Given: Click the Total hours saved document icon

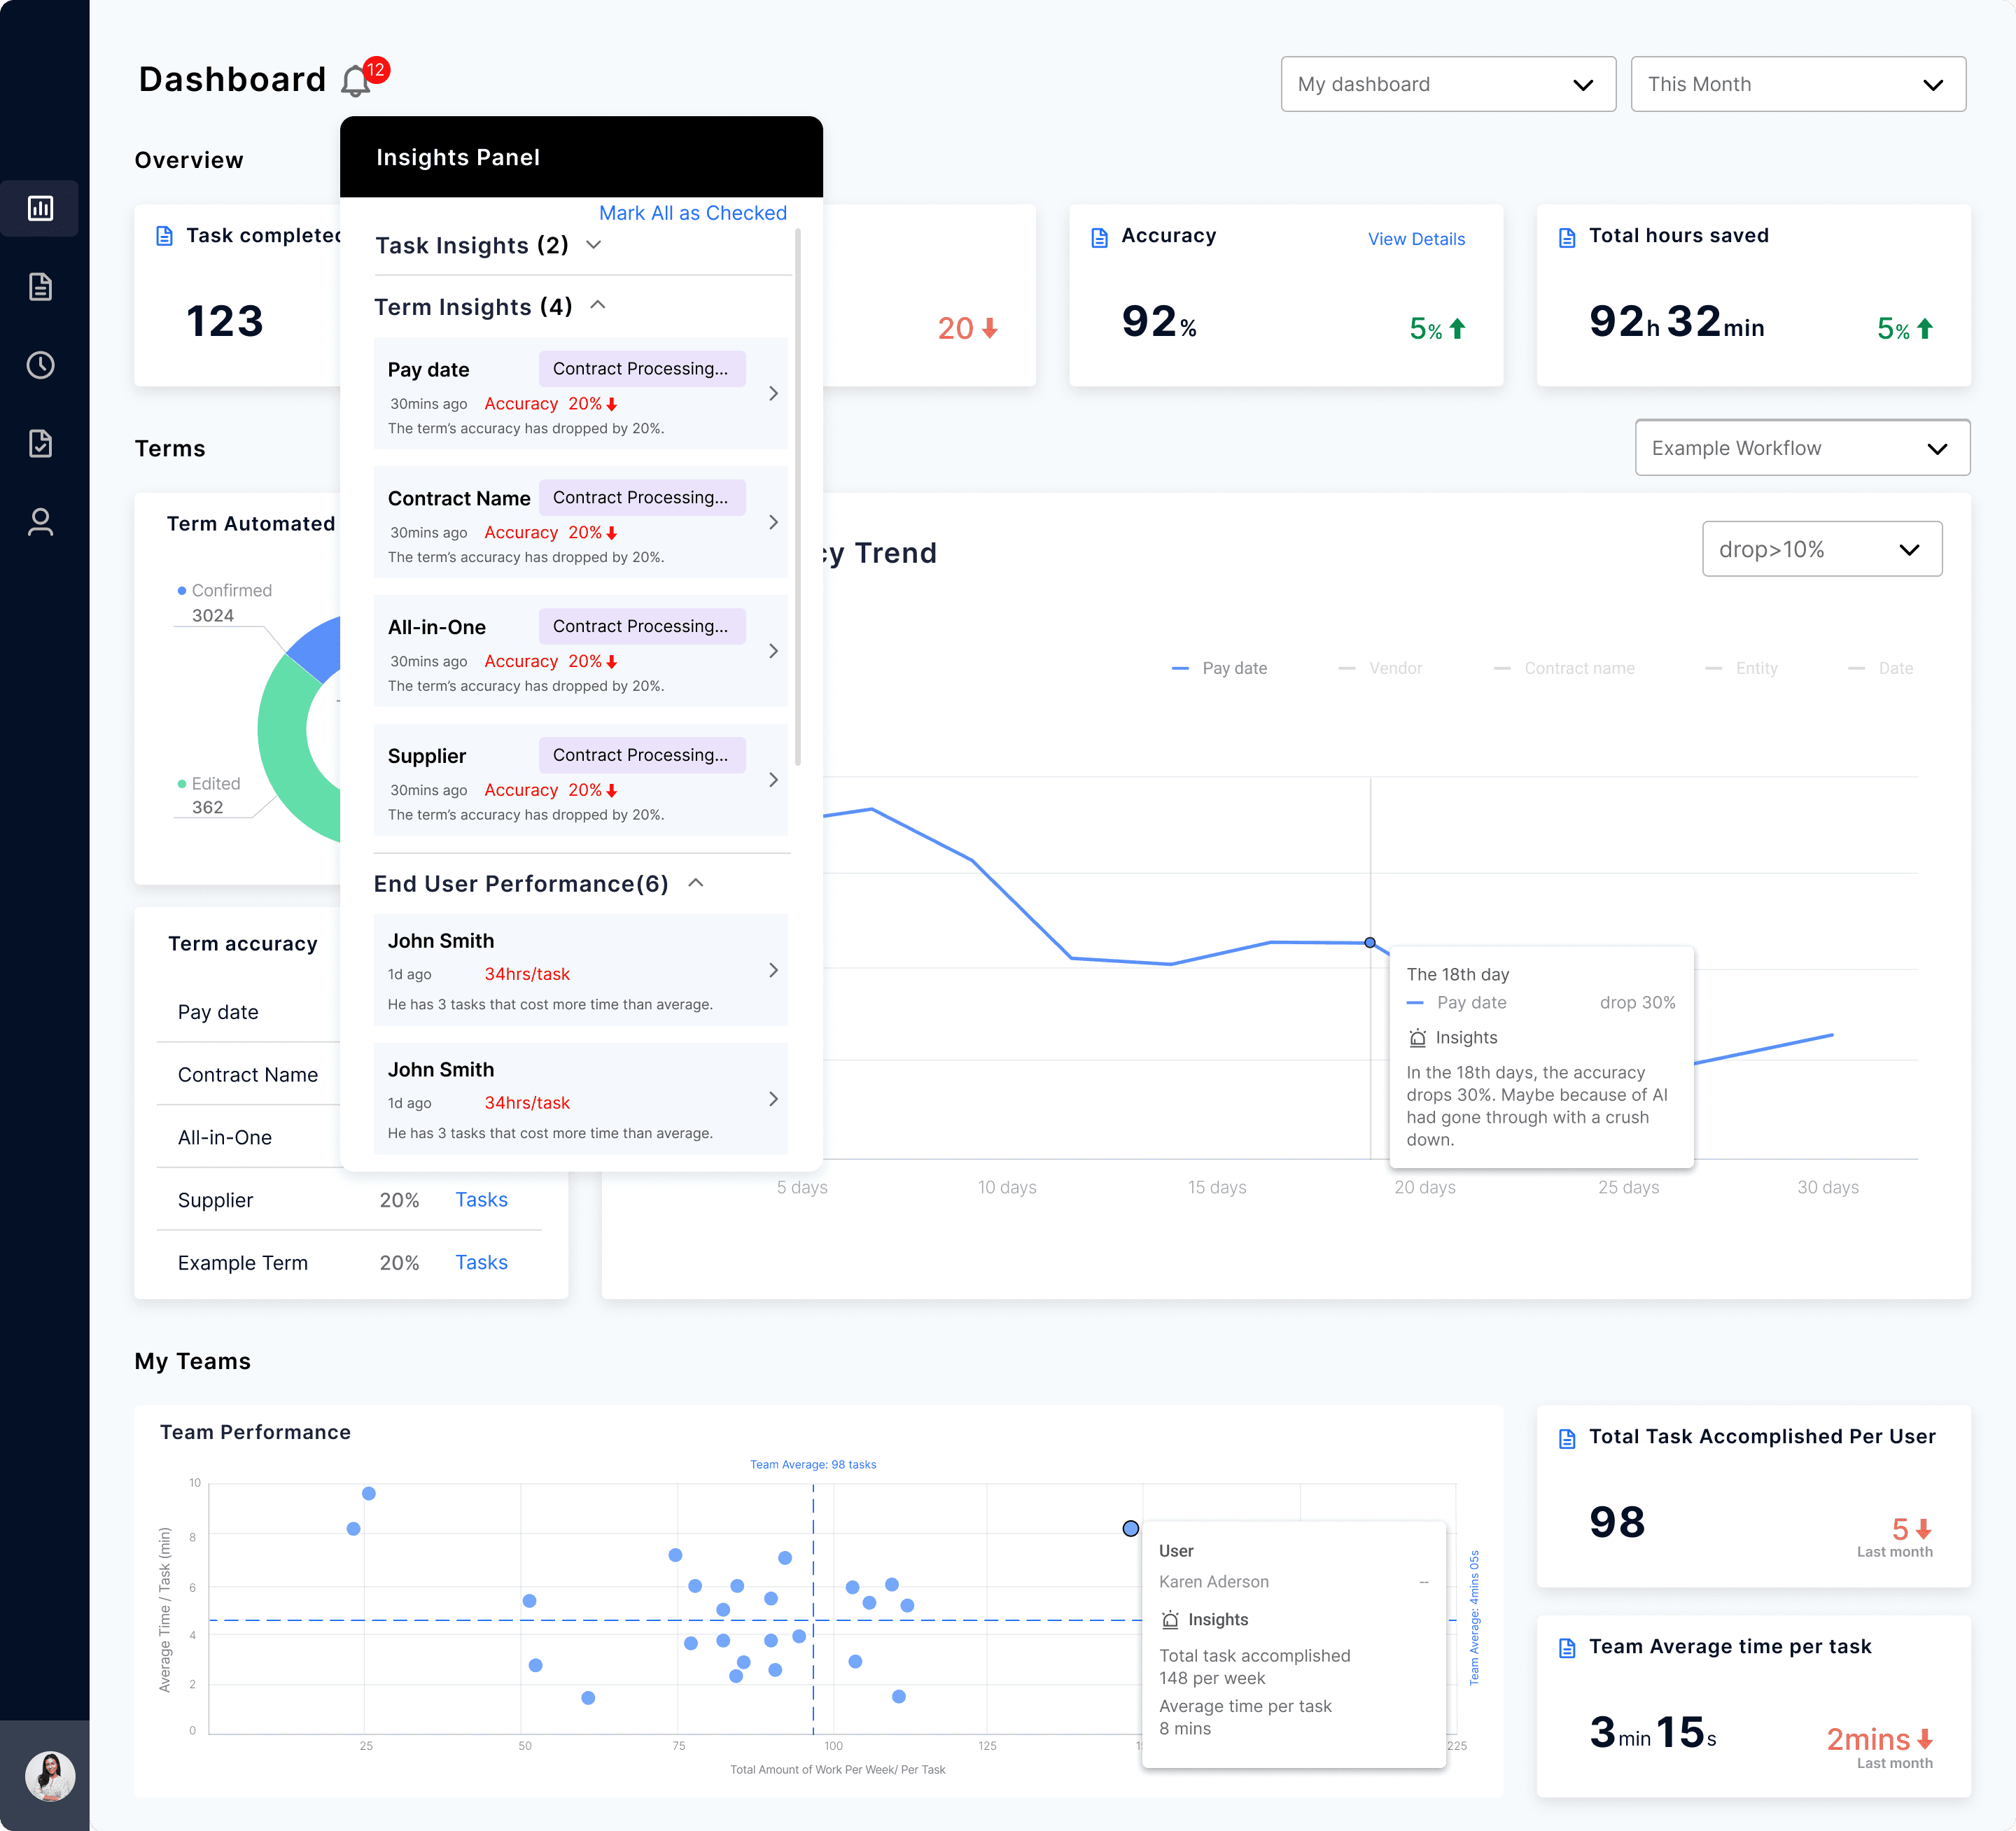Looking at the screenshot, I should pyautogui.click(x=1567, y=237).
